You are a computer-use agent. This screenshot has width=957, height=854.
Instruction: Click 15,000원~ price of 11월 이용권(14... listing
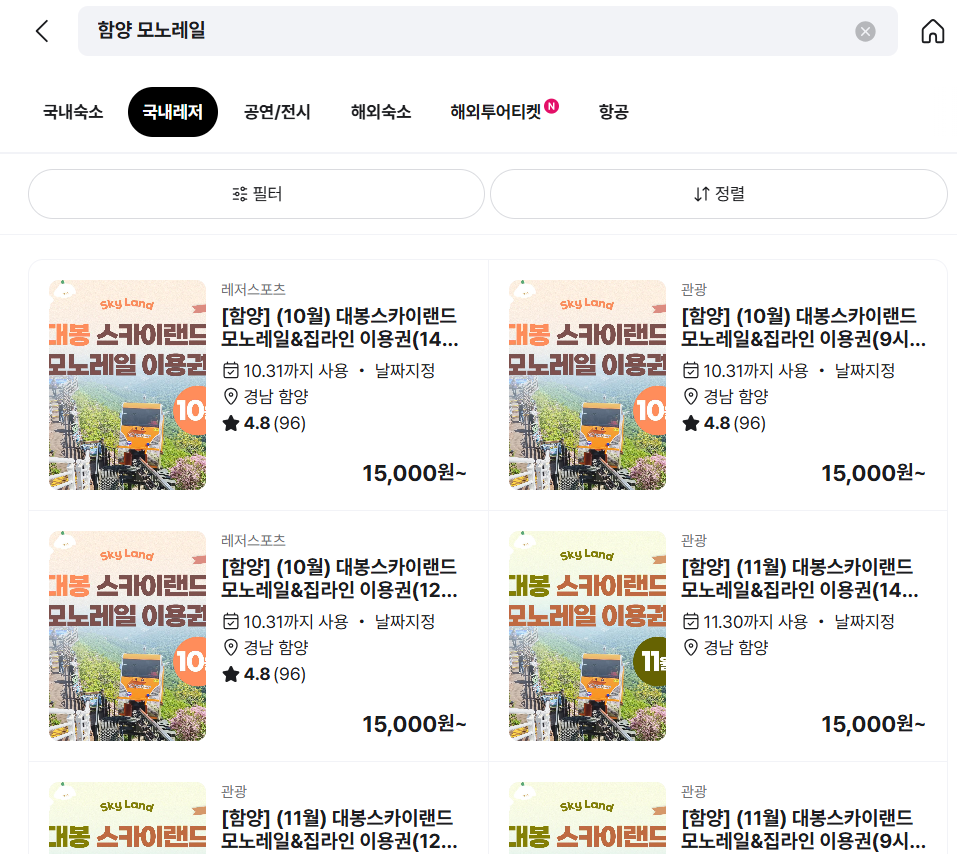tap(873, 724)
